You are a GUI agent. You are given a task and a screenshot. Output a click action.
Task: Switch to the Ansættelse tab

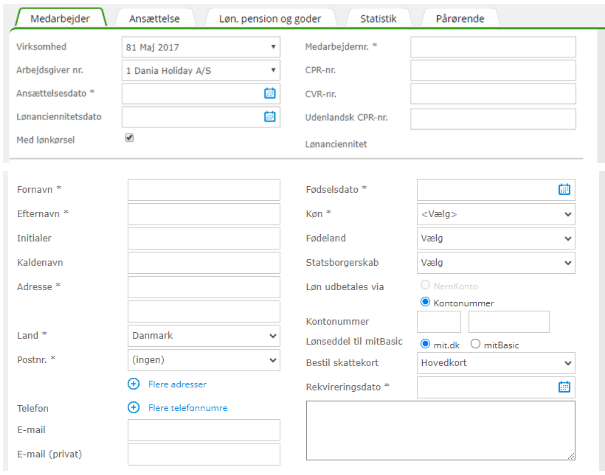[x=154, y=19]
